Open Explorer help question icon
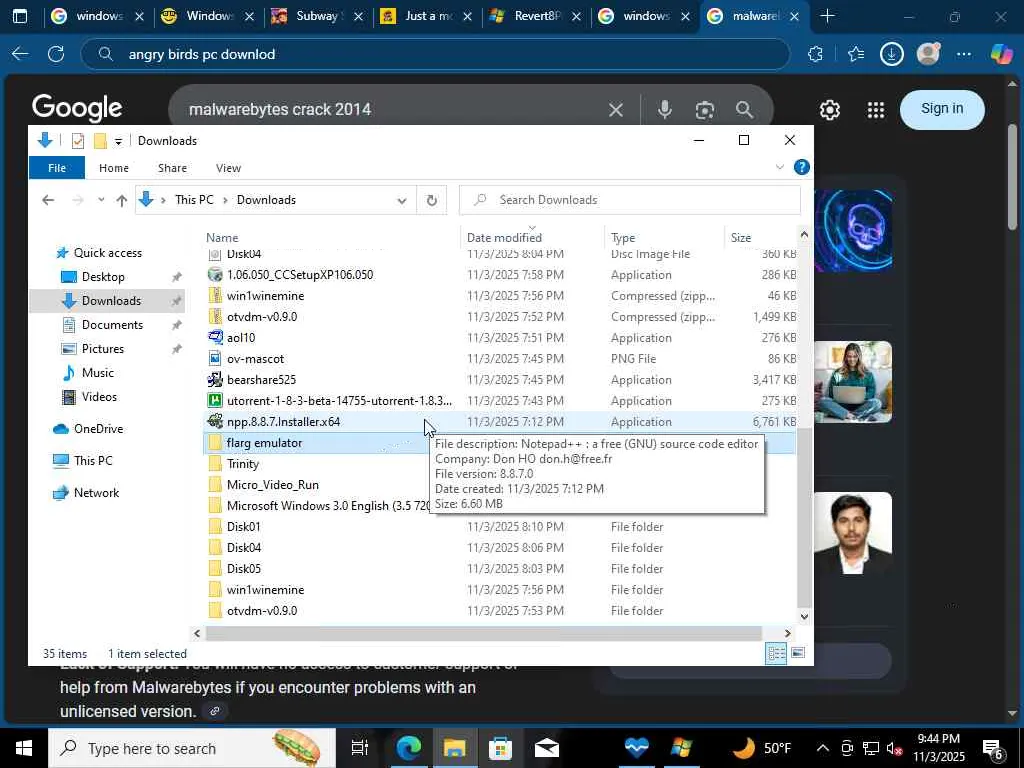The width and height of the screenshot is (1024, 768). tap(801, 167)
